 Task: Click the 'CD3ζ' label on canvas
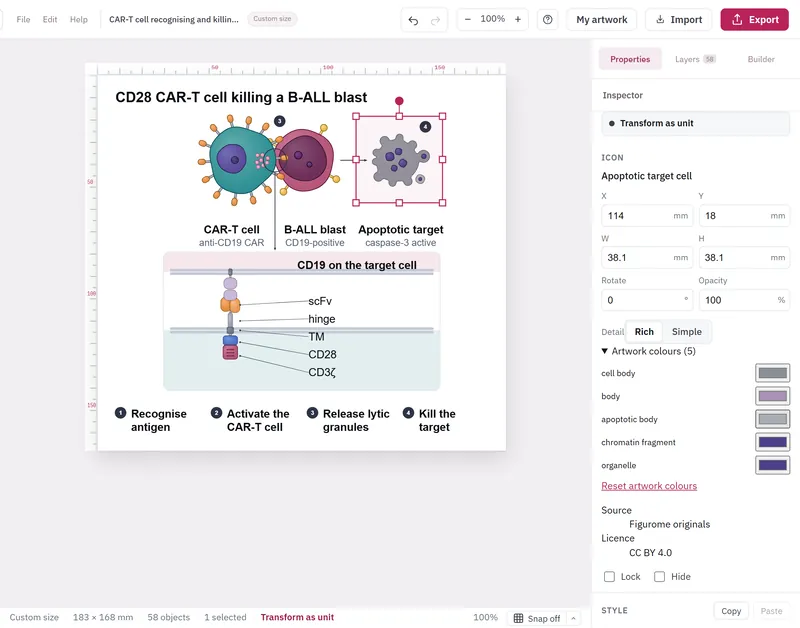(321, 372)
